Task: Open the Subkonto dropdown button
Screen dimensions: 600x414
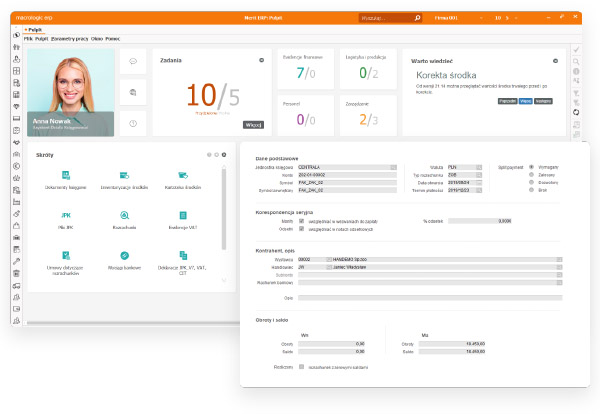Action: (559, 275)
